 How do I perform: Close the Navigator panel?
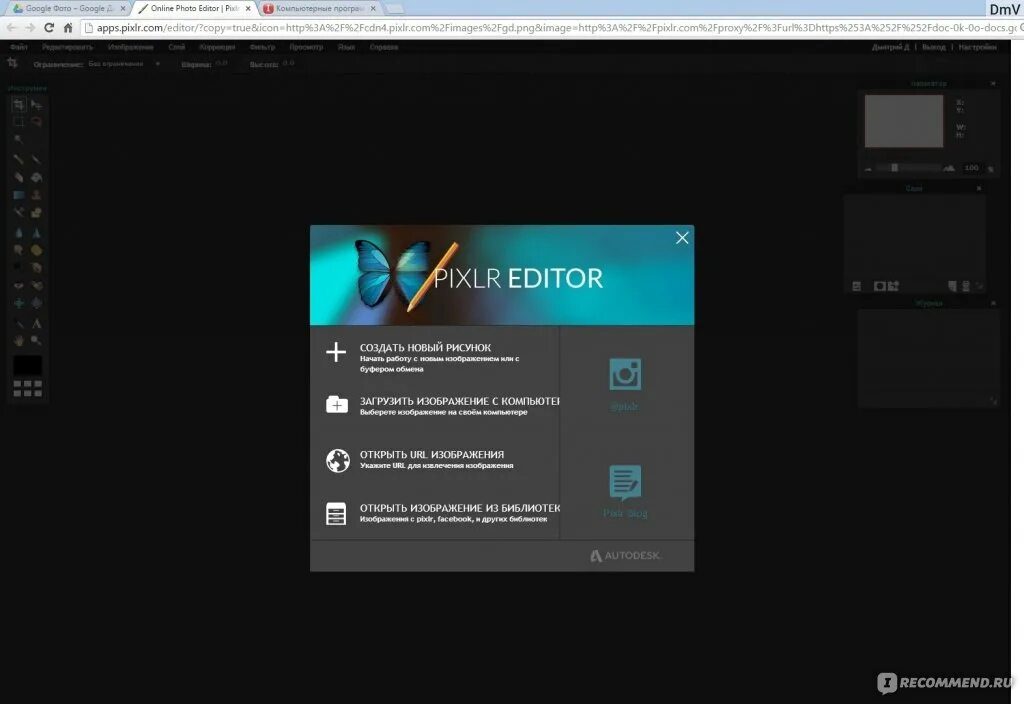point(993,84)
